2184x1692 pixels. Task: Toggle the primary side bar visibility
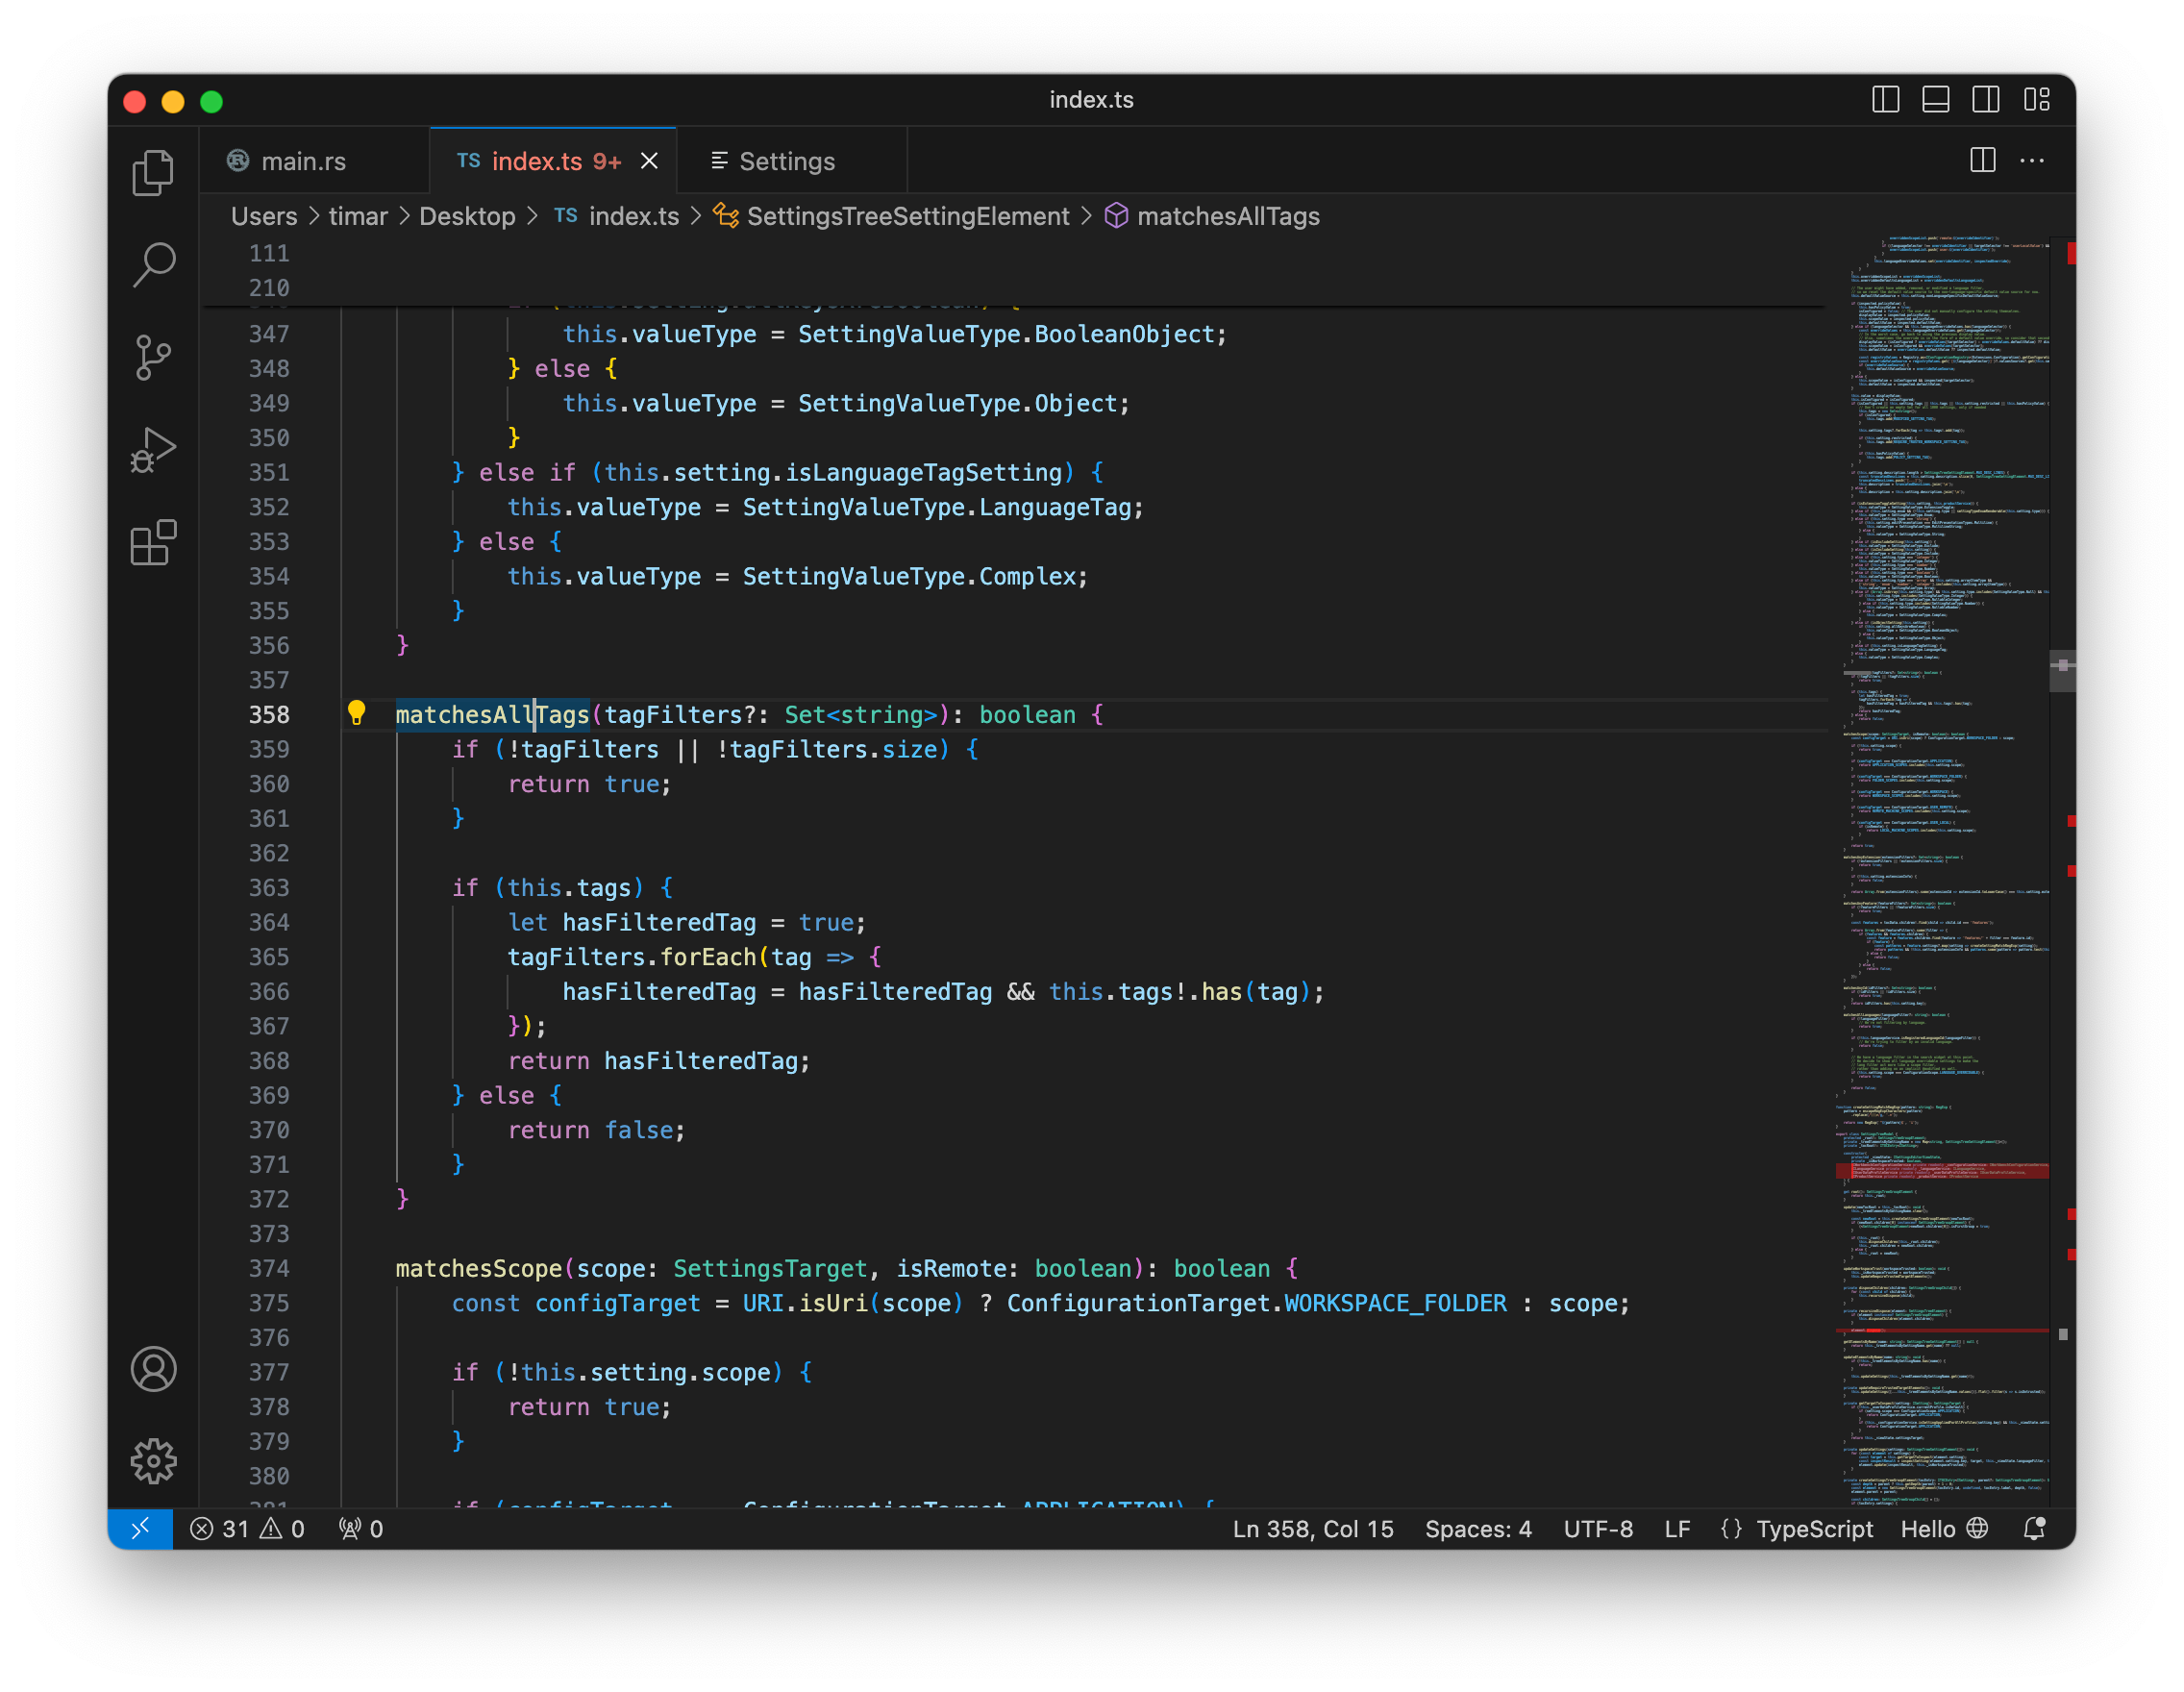coord(1886,99)
